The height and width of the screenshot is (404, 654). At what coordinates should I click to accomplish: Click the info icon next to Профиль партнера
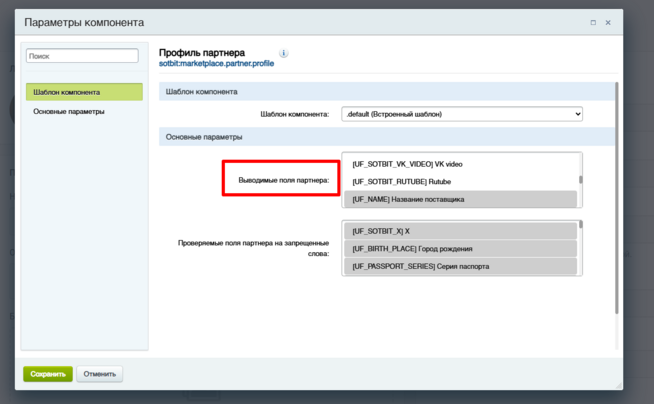point(284,53)
